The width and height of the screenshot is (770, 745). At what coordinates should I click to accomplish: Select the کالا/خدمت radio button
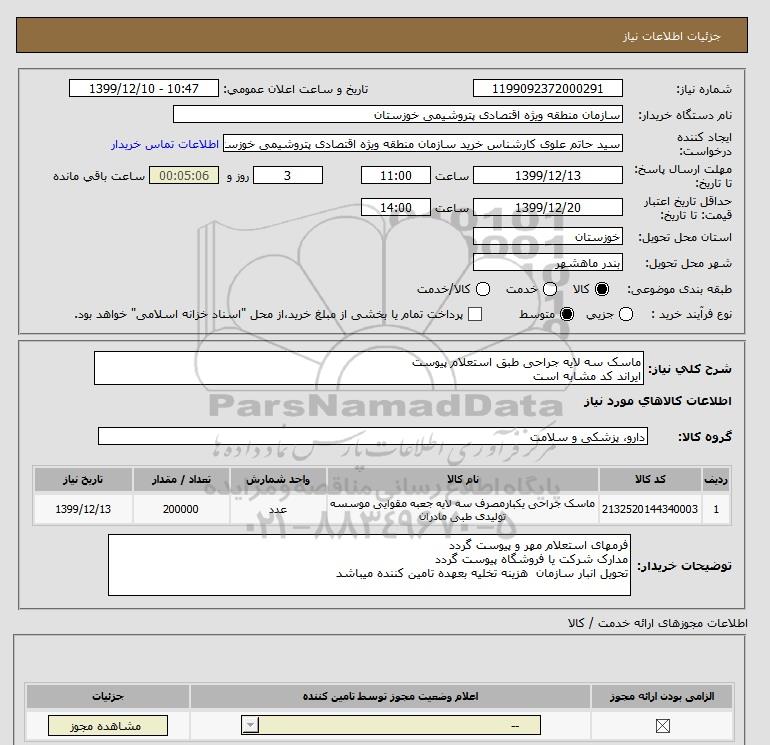[483, 289]
